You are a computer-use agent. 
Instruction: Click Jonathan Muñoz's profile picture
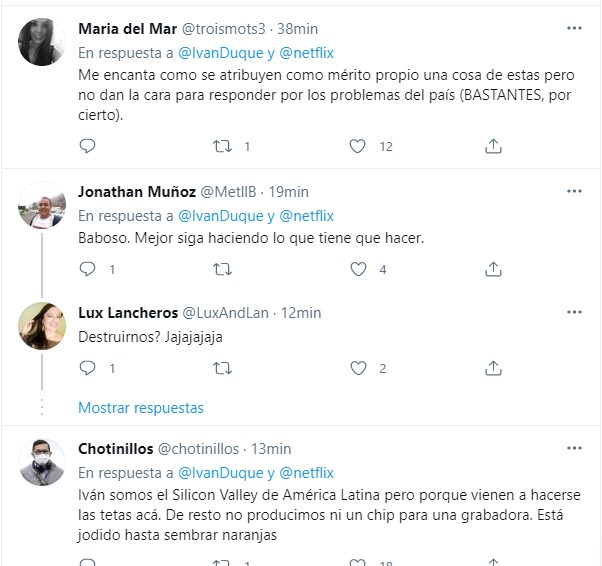[x=43, y=206]
